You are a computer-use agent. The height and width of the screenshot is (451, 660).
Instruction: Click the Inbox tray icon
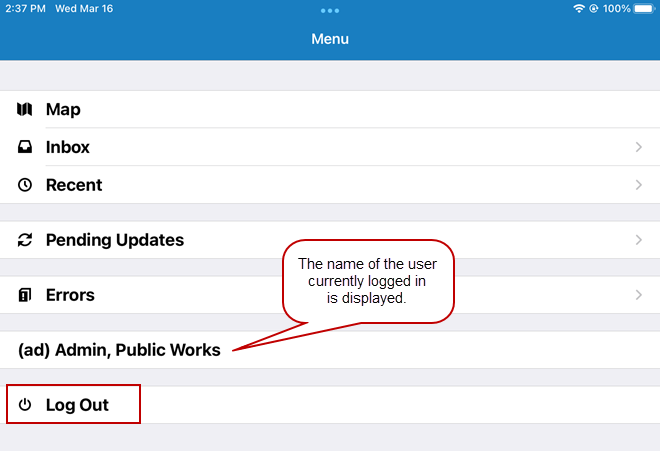pos(25,147)
